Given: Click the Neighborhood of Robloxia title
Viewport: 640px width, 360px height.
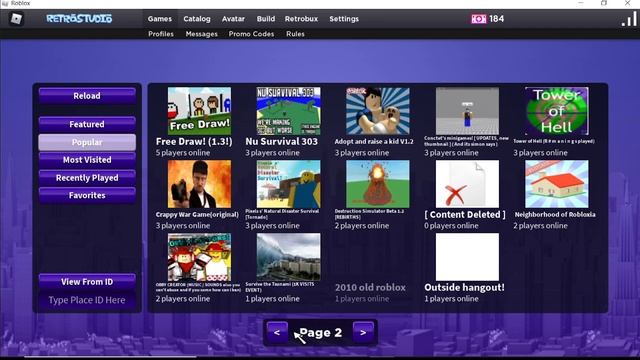Looking at the screenshot, I should point(555,214).
